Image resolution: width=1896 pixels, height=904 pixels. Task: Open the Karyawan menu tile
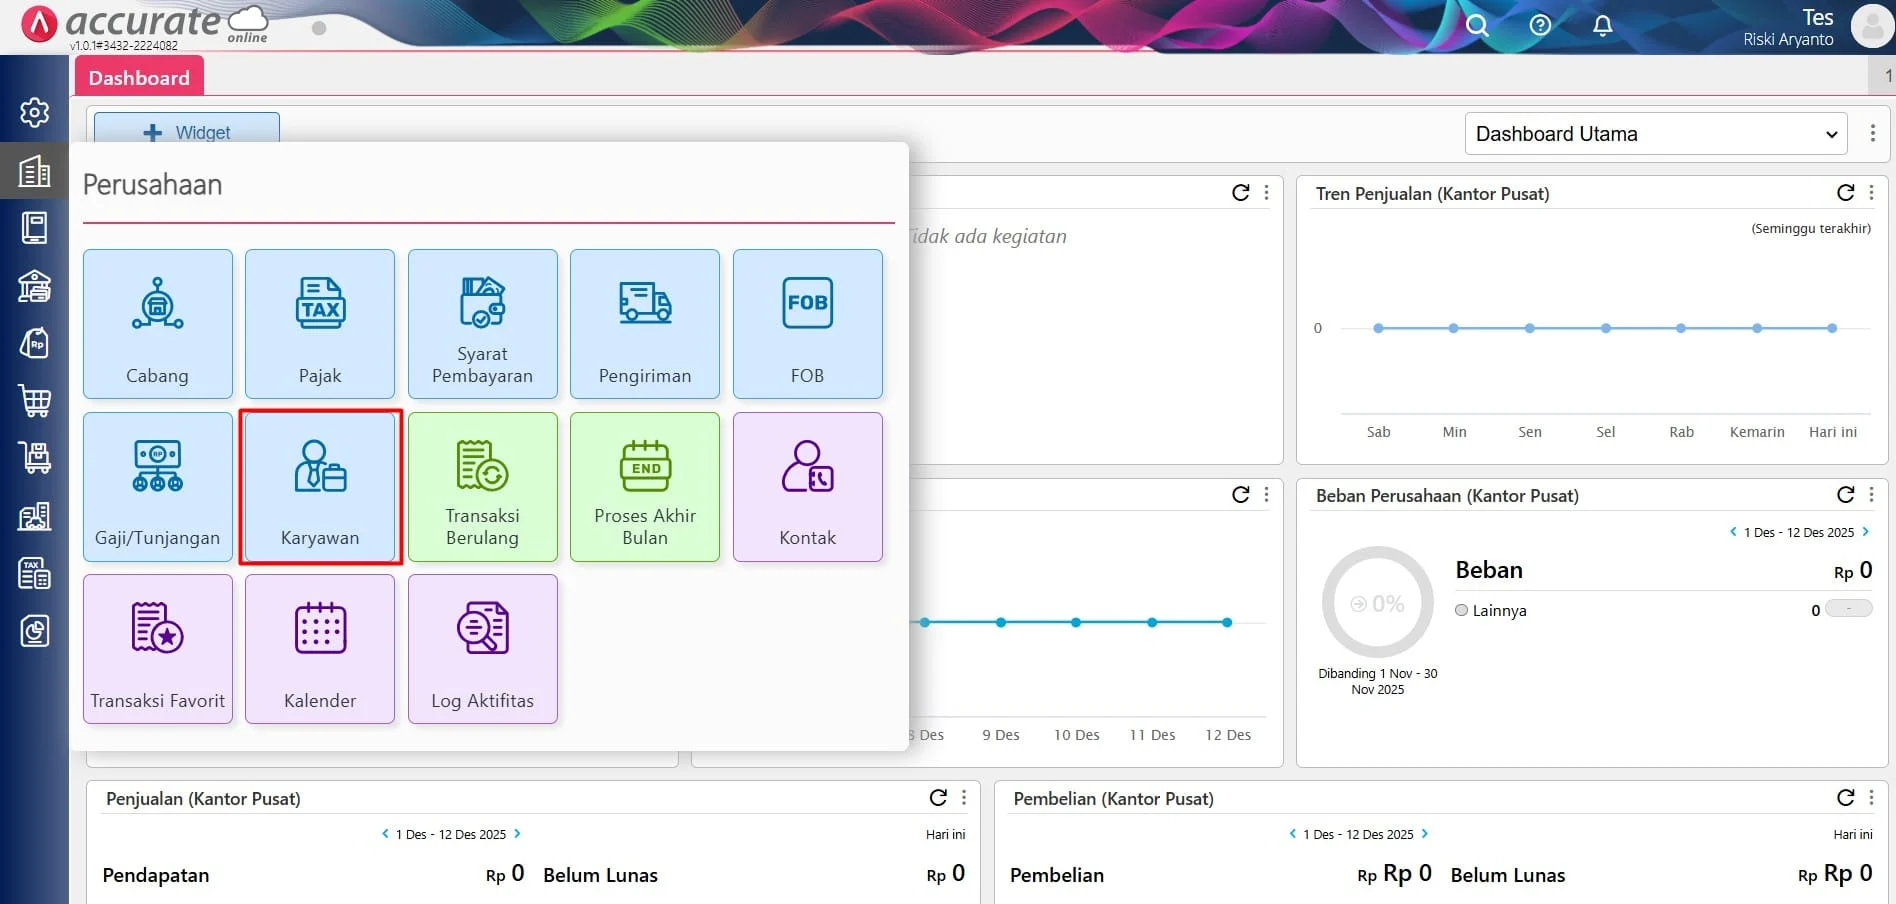(320, 487)
